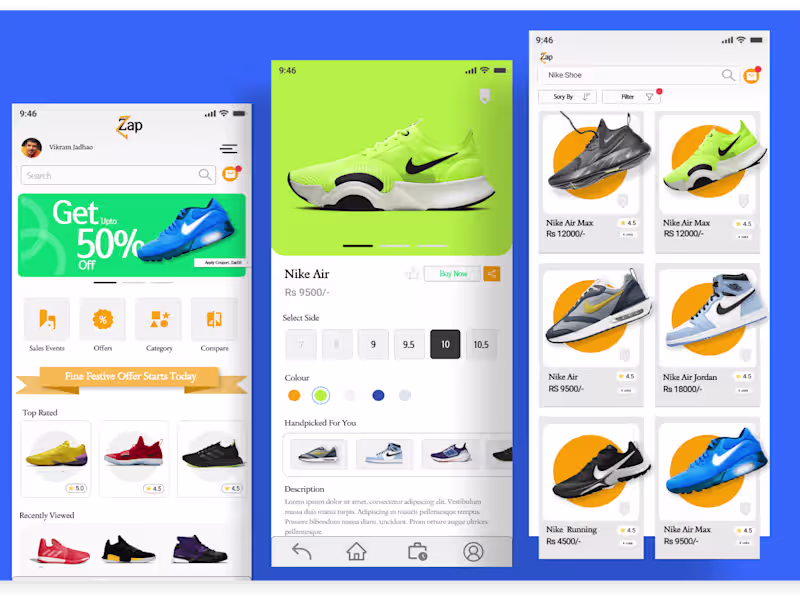Bookmark the green Nike Air Max card
Image resolution: width=800 pixels, height=600 pixels.
[x=743, y=201]
